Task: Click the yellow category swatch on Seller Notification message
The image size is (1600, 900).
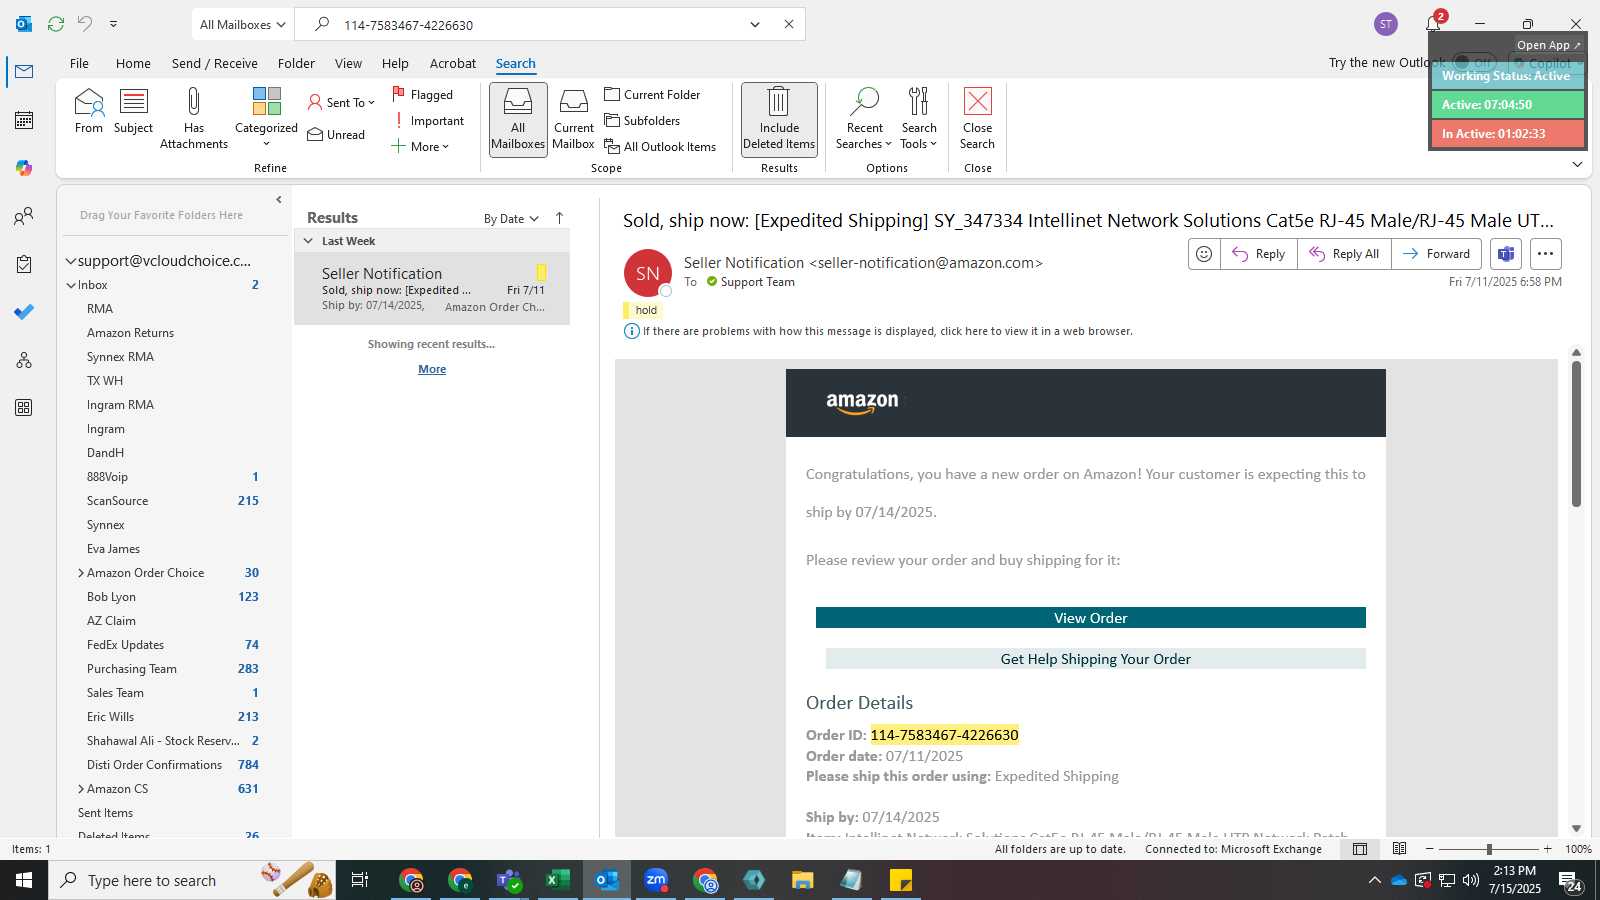Action: [541, 272]
